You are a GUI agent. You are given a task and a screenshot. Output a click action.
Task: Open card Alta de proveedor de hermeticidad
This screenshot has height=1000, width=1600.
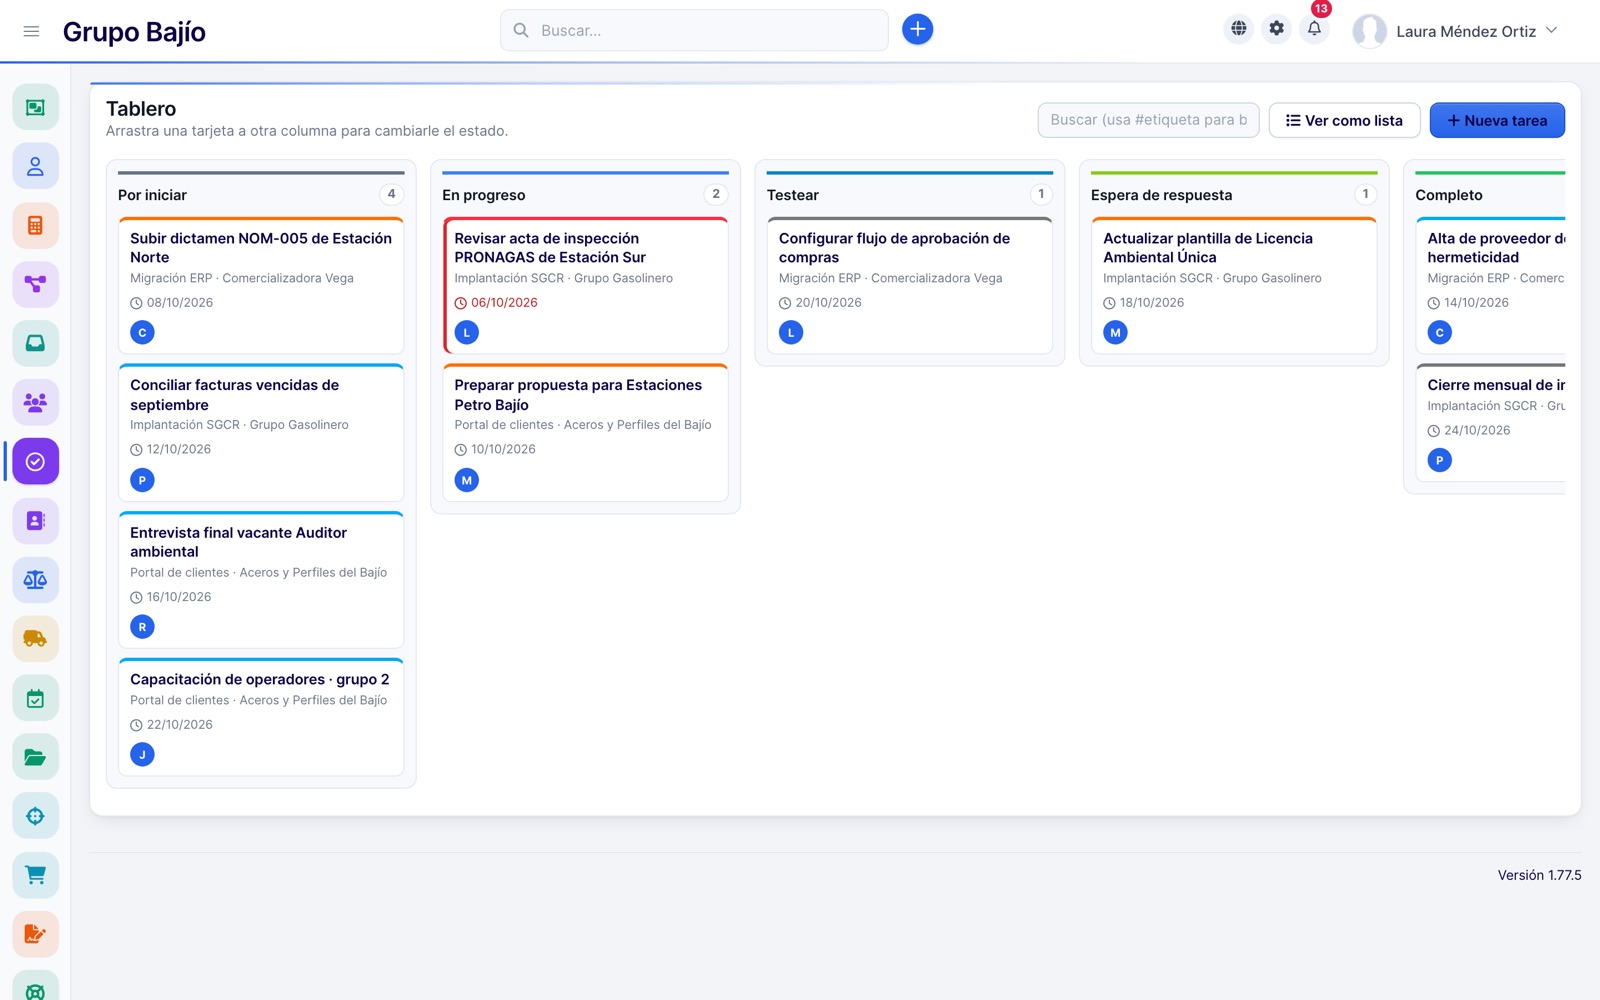click(1490, 285)
